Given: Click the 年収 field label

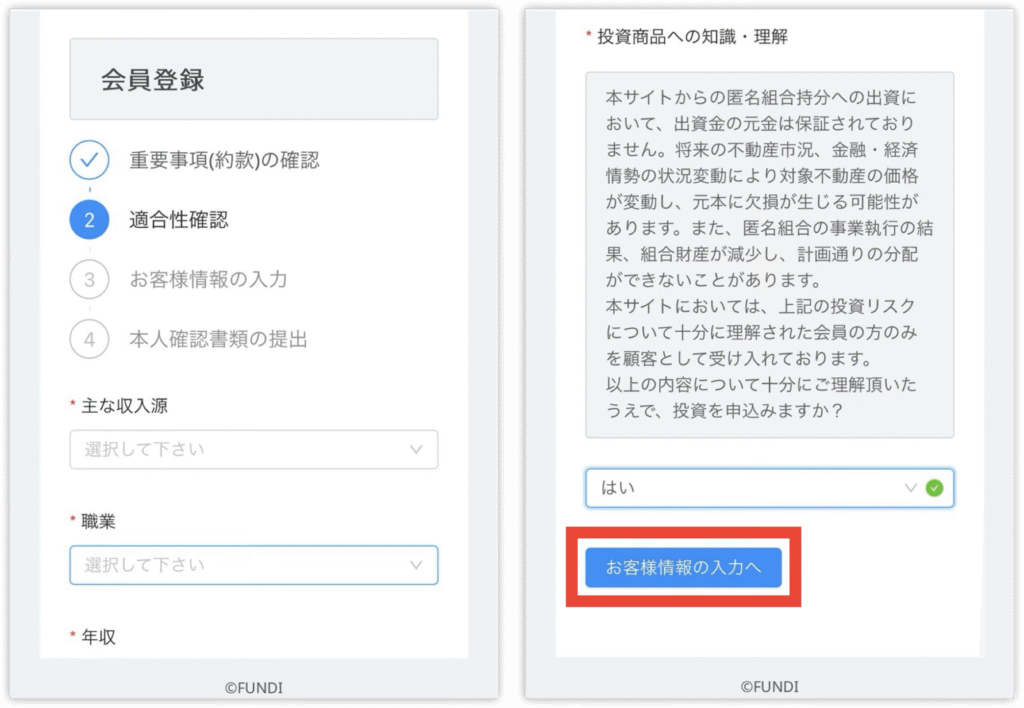Looking at the screenshot, I should pyautogui.click(x=98, y=637).
